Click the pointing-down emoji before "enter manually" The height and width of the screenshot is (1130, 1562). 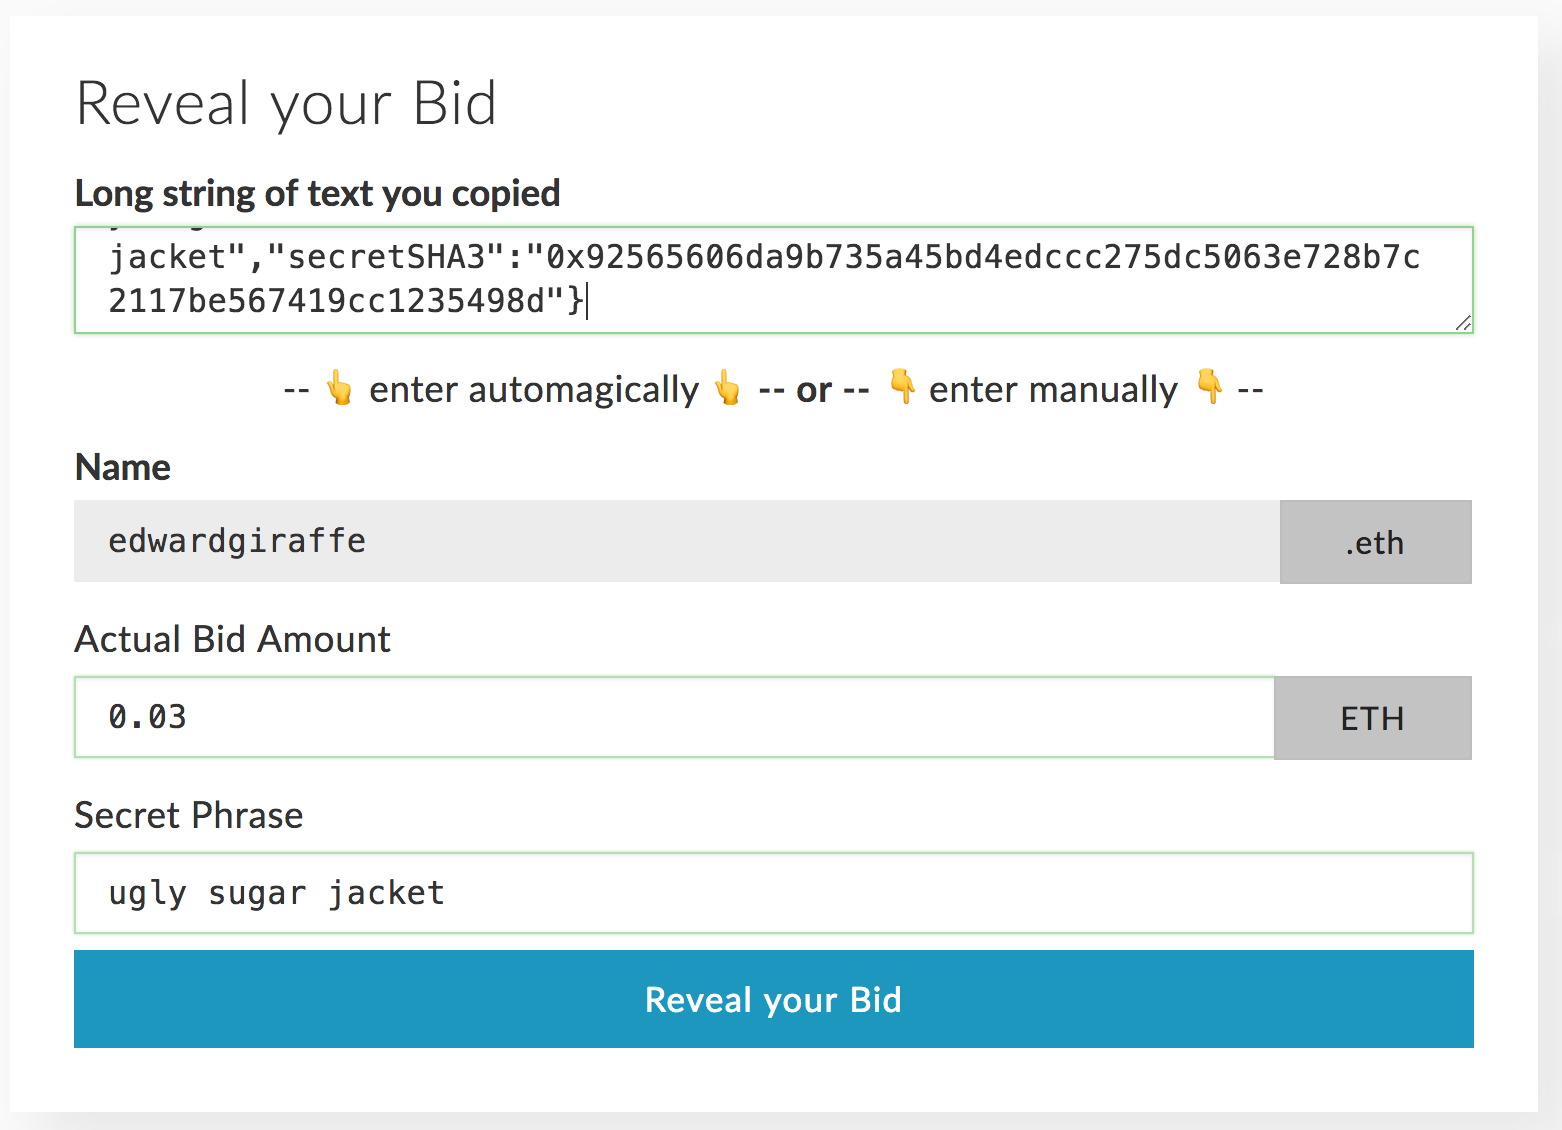click(902, 386)
